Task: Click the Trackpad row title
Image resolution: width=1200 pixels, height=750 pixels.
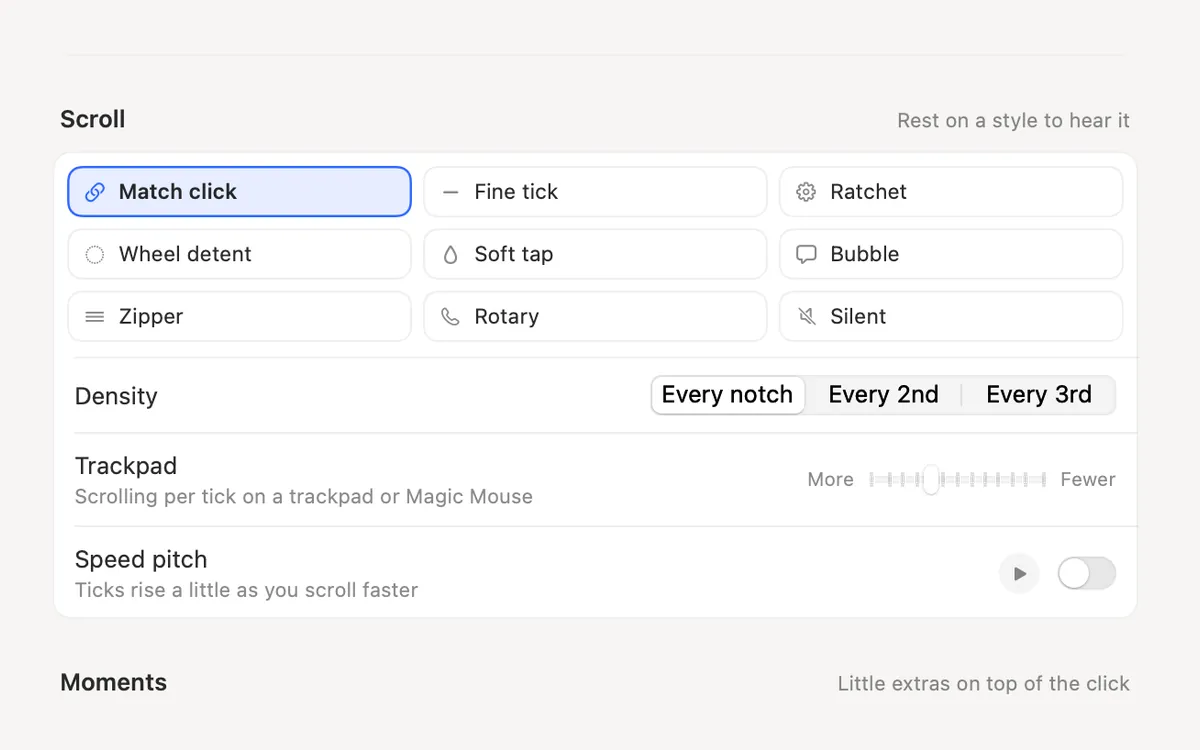Action: coord(126,466)
